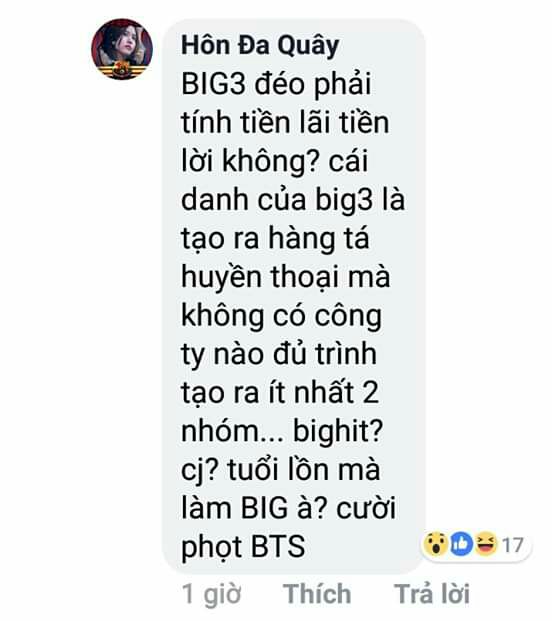Screen dimensions: 552x621
Task: Open the Hôn Đa Quây username link
Action: tap(260, 46)
